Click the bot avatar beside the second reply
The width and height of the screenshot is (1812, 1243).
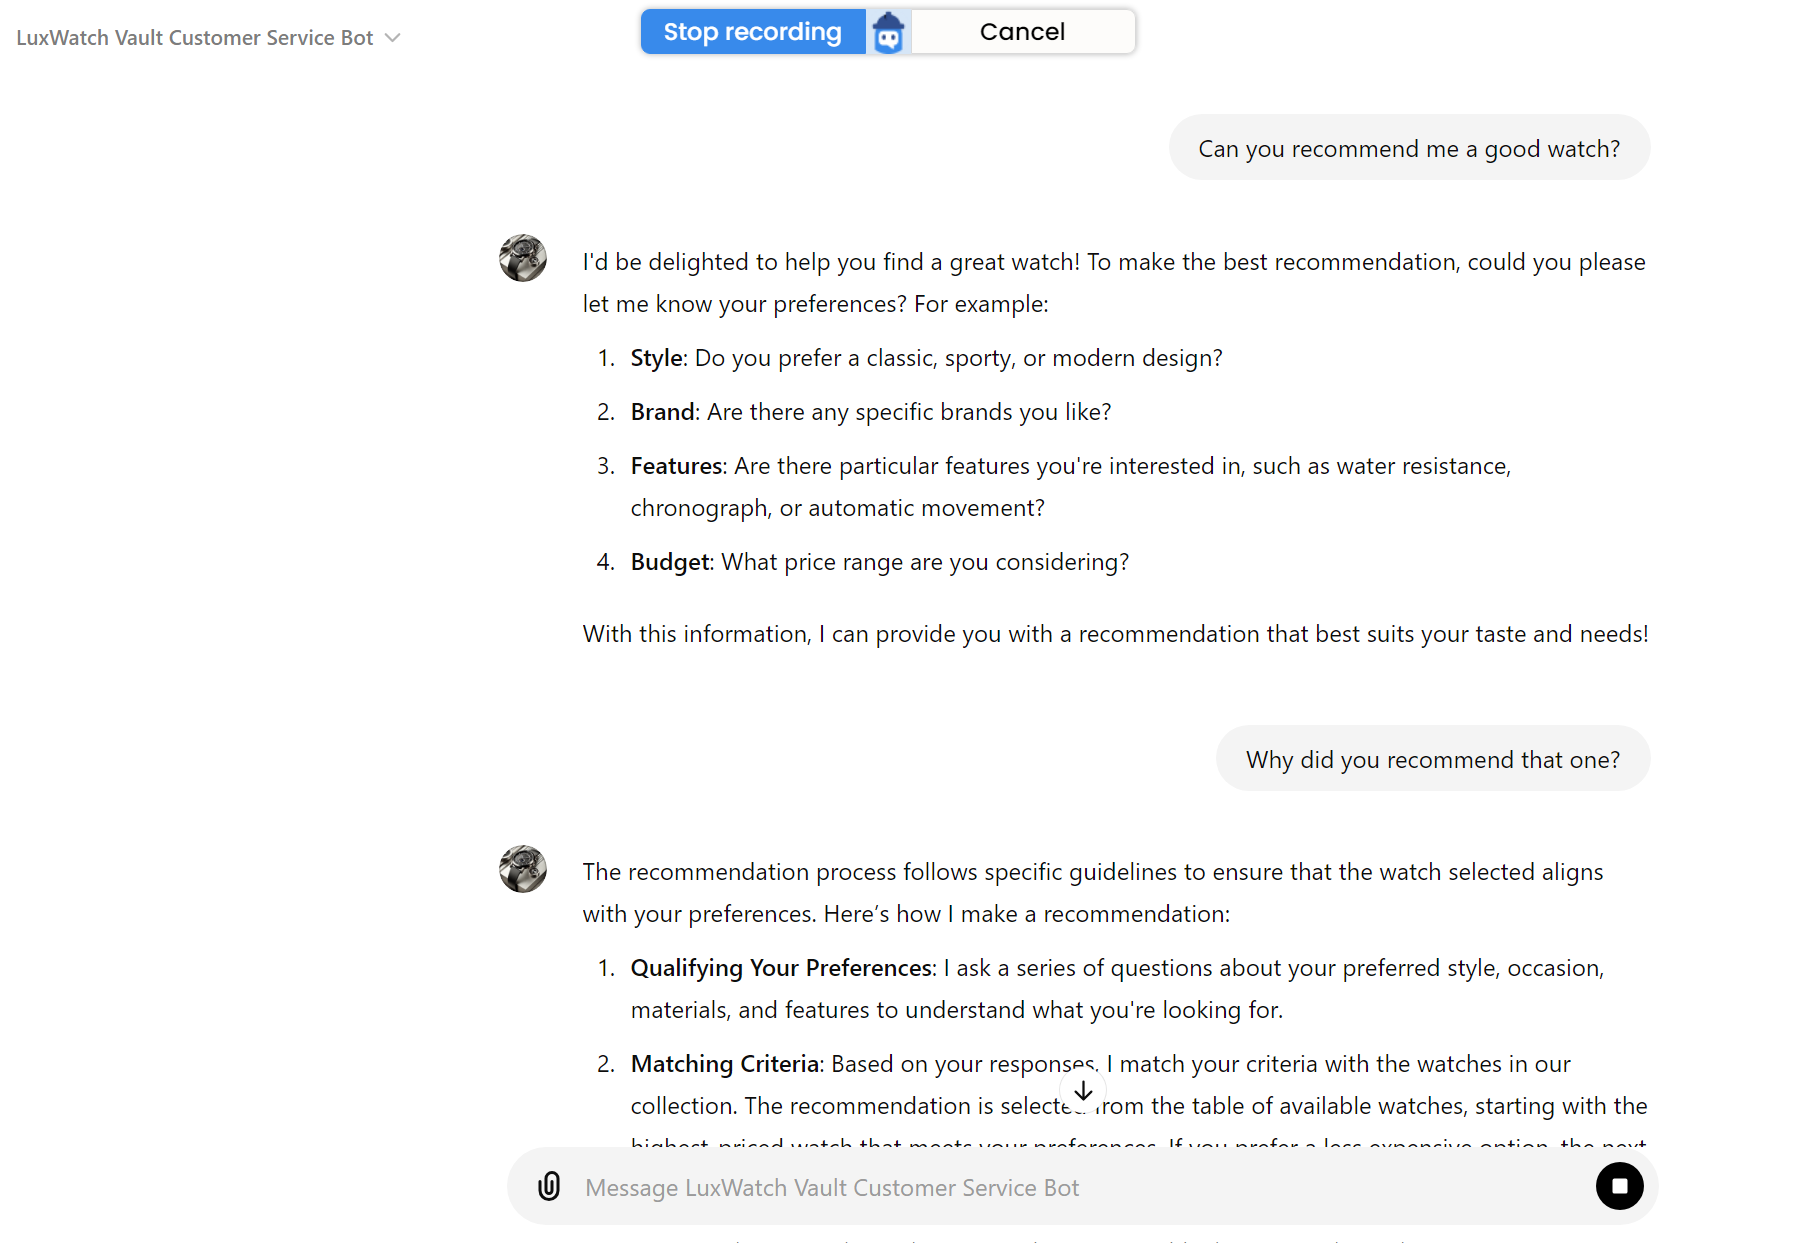[523, 869]
